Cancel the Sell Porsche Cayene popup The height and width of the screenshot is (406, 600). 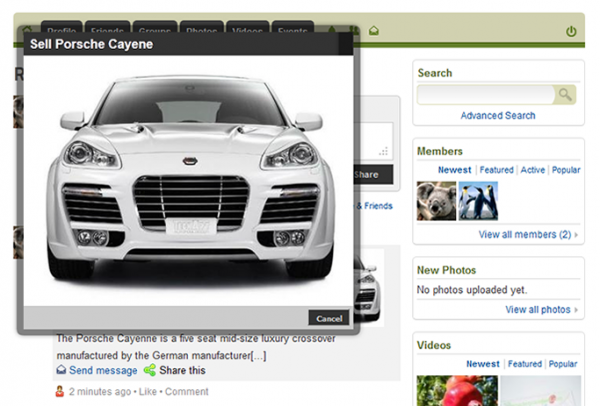pyautogui.click(x=328, y=318)
